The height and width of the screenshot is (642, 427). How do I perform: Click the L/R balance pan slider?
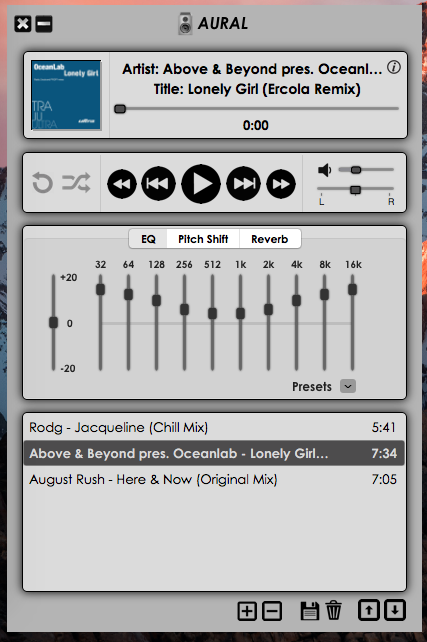355,190
